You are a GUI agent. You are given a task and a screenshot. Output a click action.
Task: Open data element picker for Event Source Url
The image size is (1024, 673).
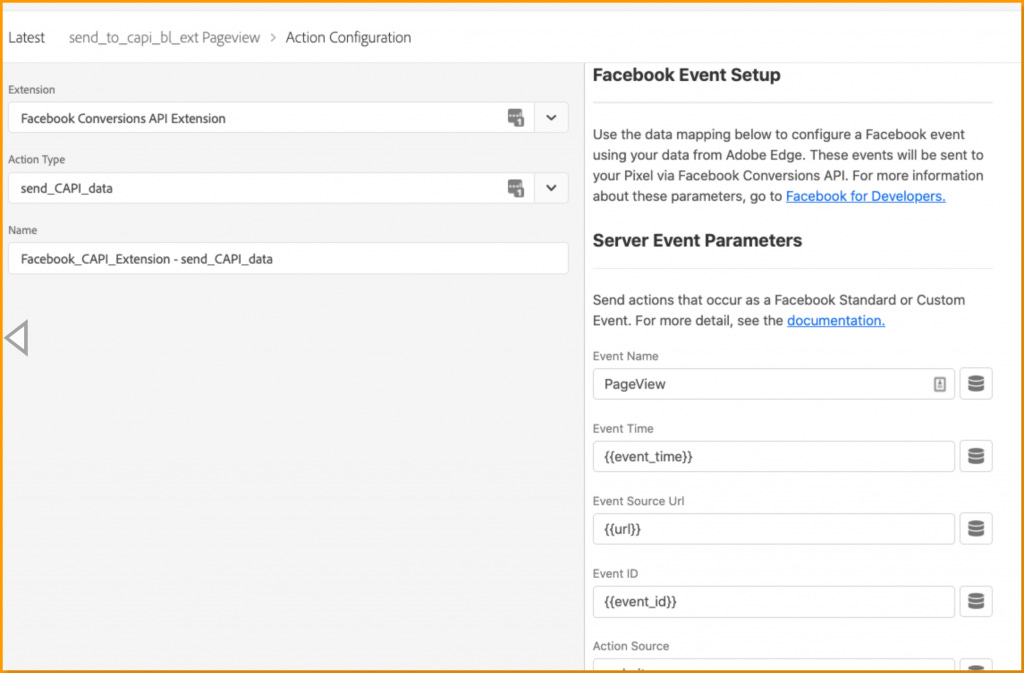click(976, 529)
